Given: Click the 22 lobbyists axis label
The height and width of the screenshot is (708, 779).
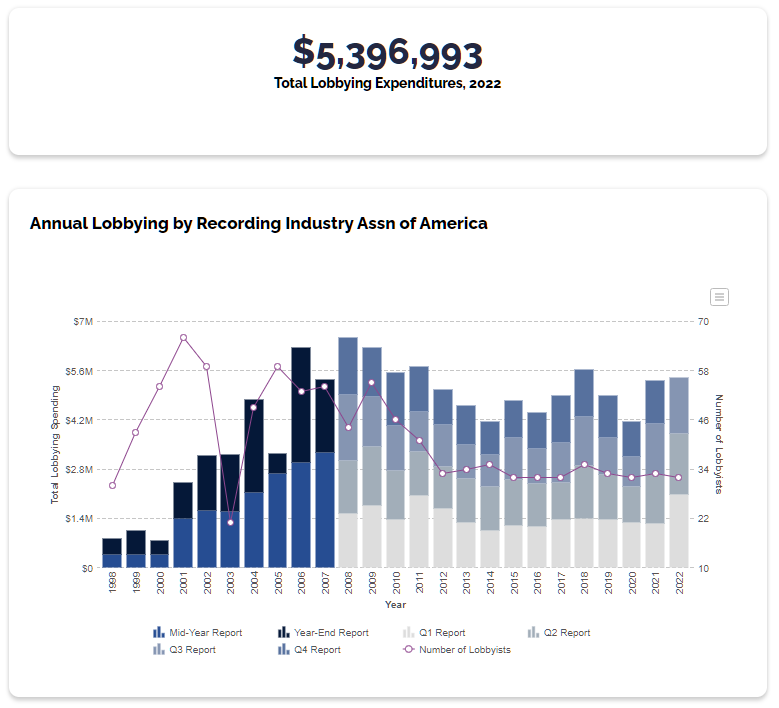Looking at the screenshot, I should [703, 518].
